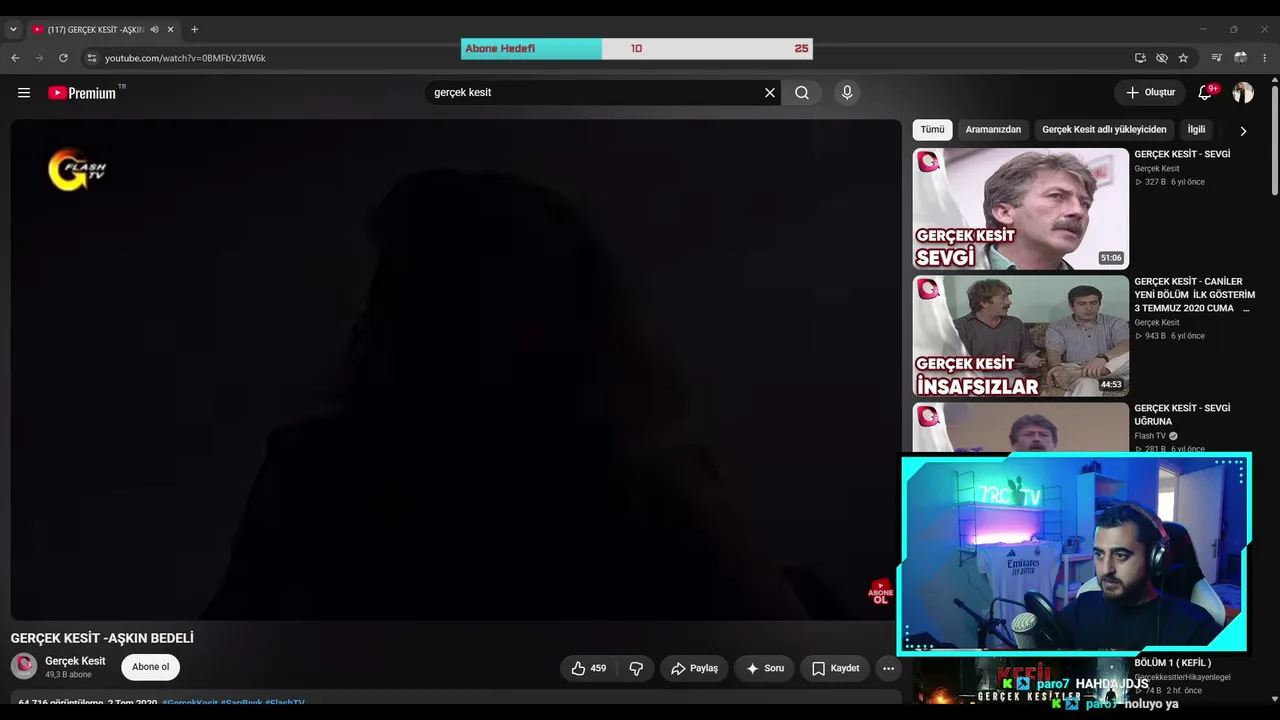Viewport: 1280px width, 720px height.
Task: Like the video showing 459 likes
Action: click(x=589, y=668)
